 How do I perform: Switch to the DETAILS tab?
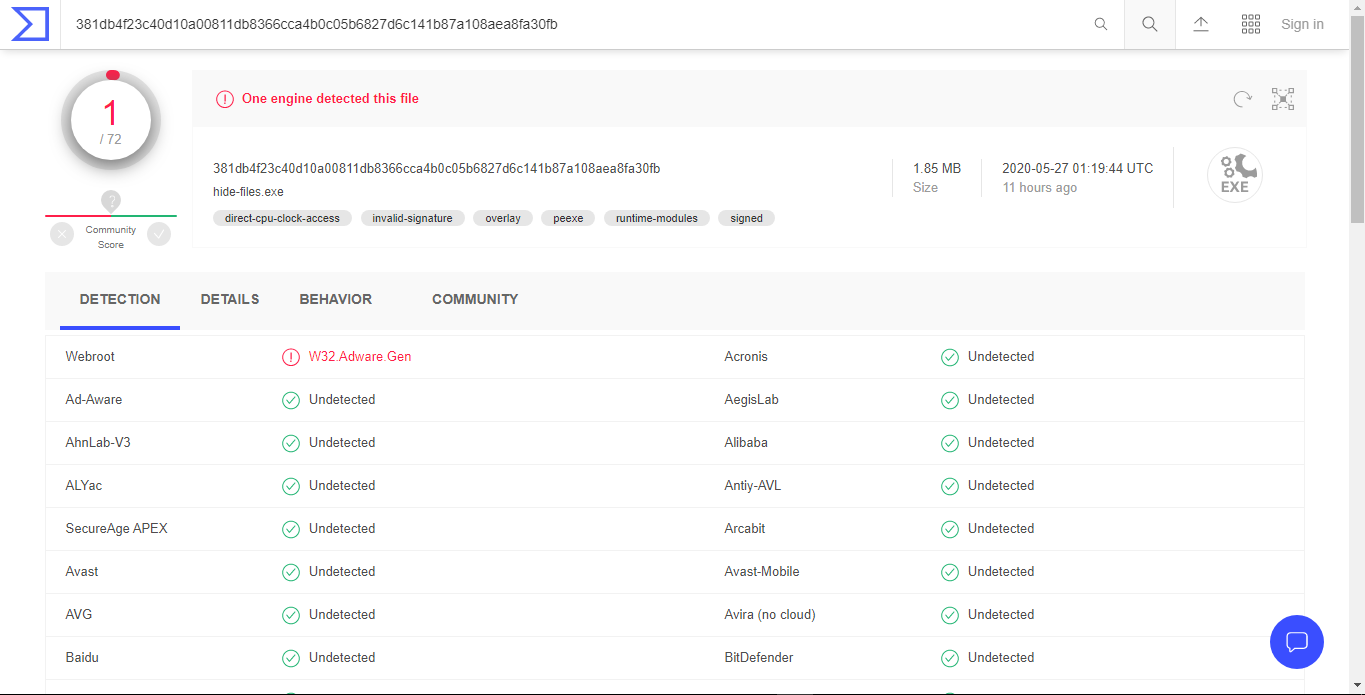click(x=230, y=299)
